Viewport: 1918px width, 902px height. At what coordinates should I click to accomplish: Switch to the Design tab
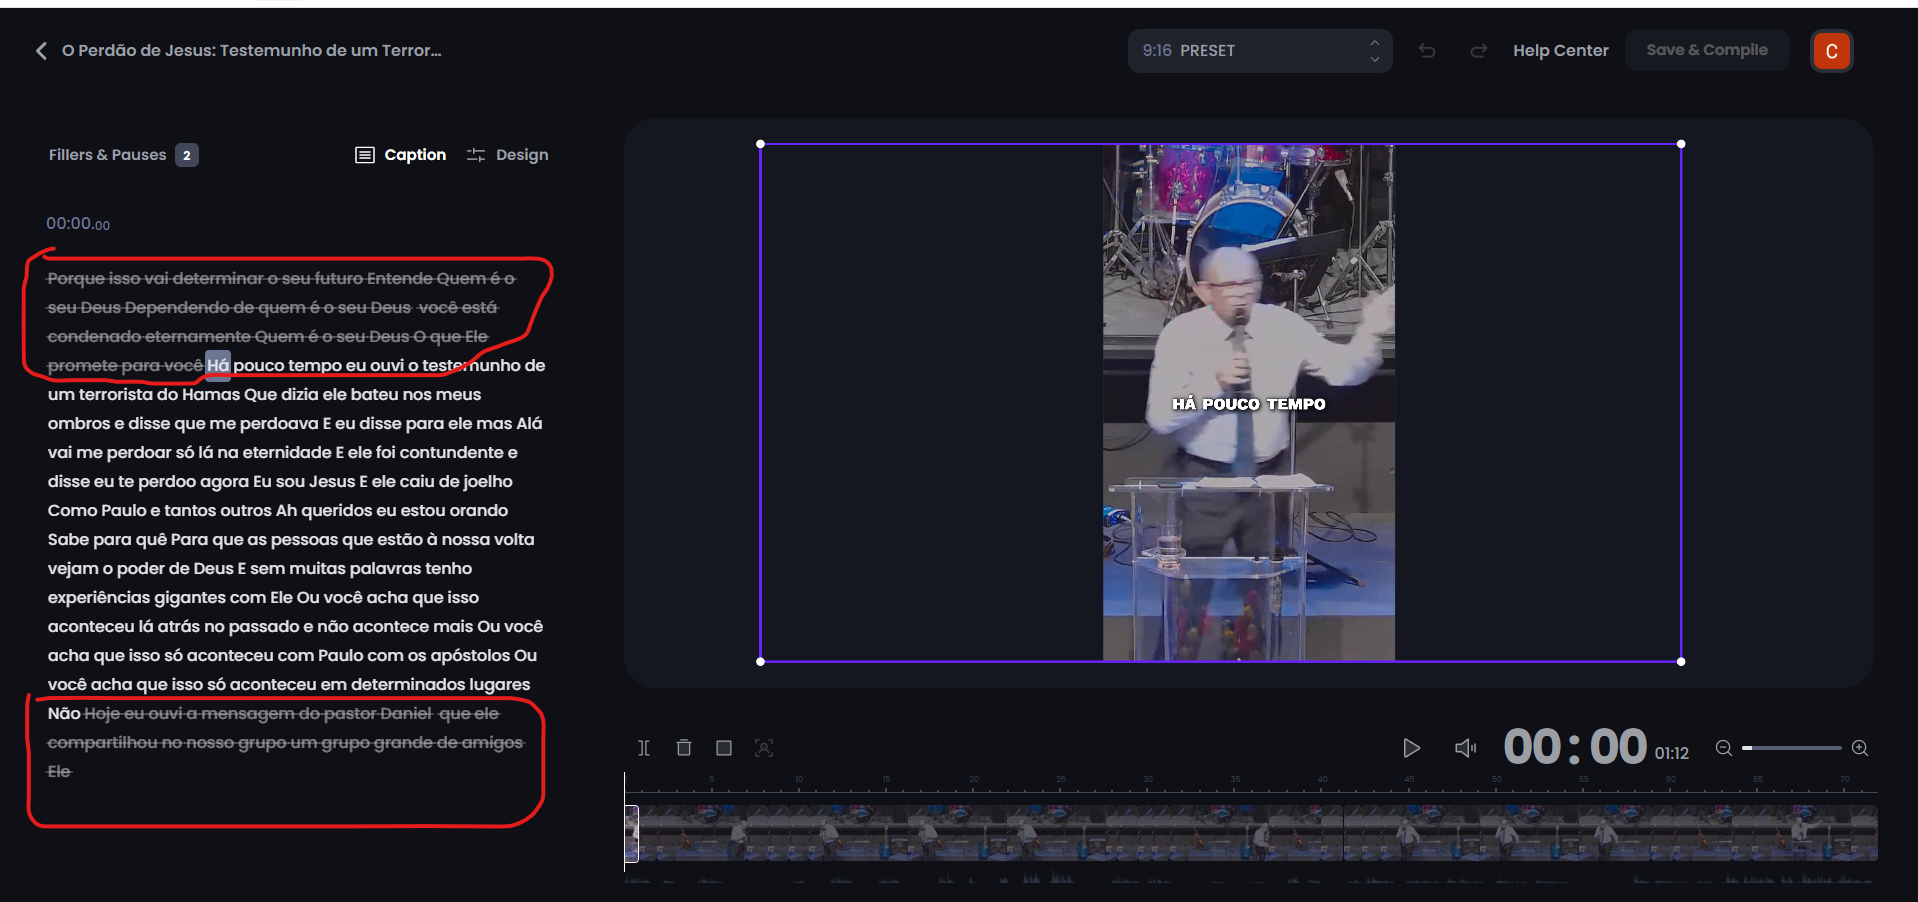coord(508,155)
